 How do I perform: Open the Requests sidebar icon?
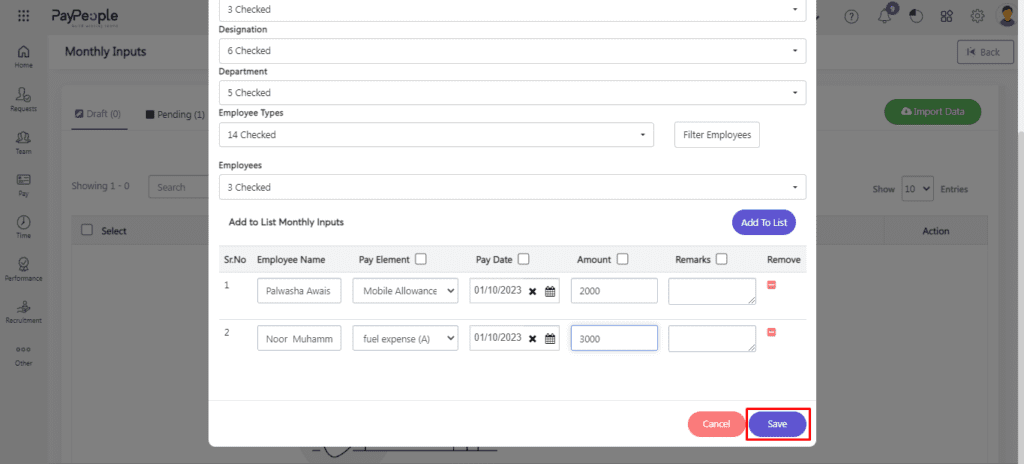point(23,98)
